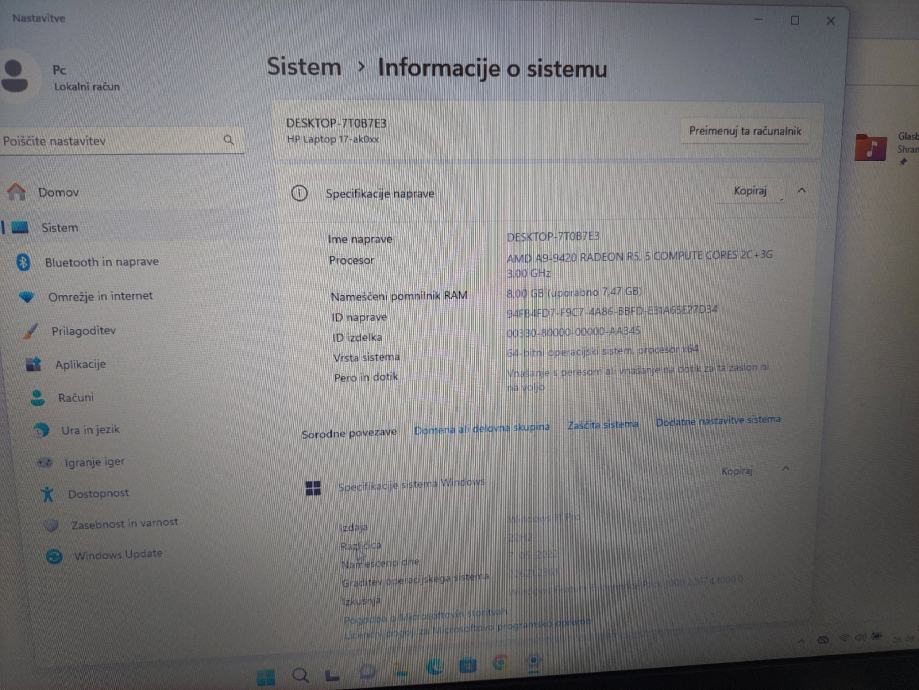Click the search magnifier icon in settings
The image size is (919, 690).
coord(229,140)
